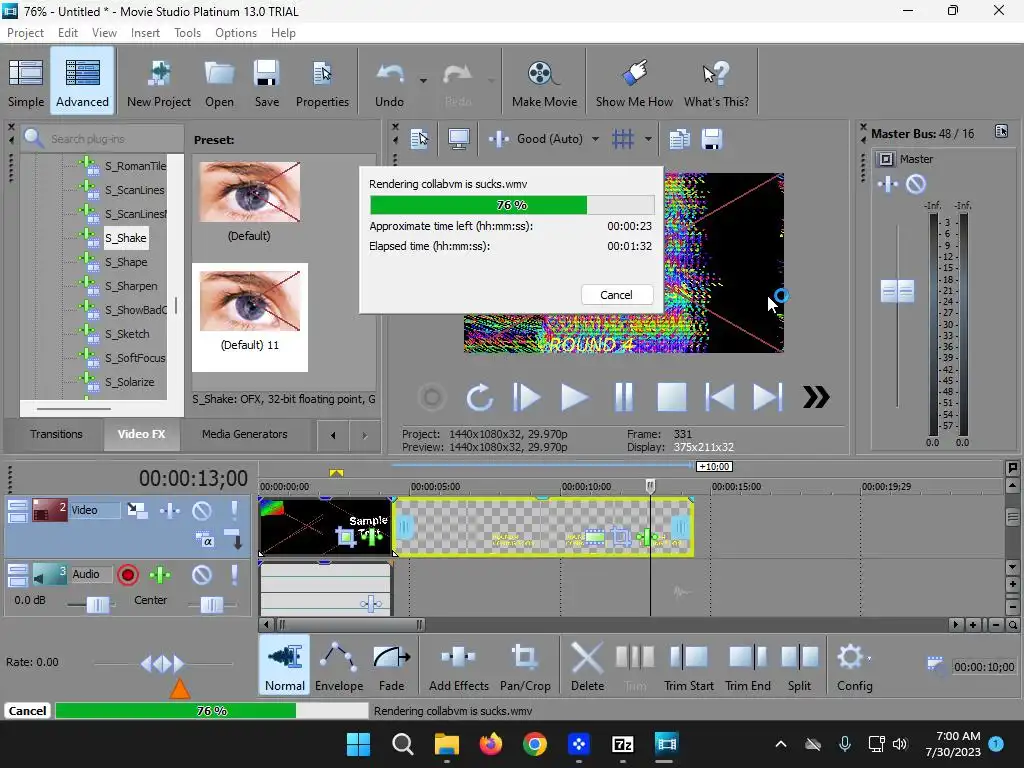
Task: Arm Audio track for record
Action: tap(128, 575)
